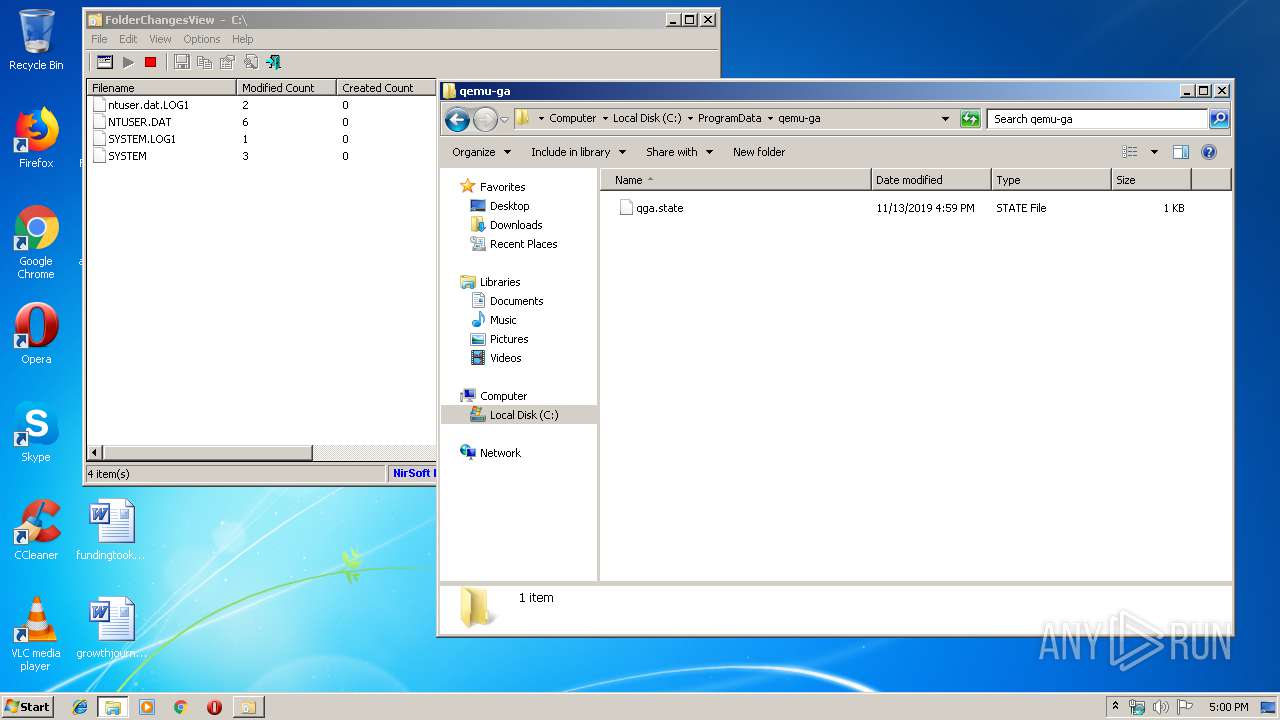Select Network in the navigation pane
This screenshot has width=1280, height=720.
pos(499,453)
